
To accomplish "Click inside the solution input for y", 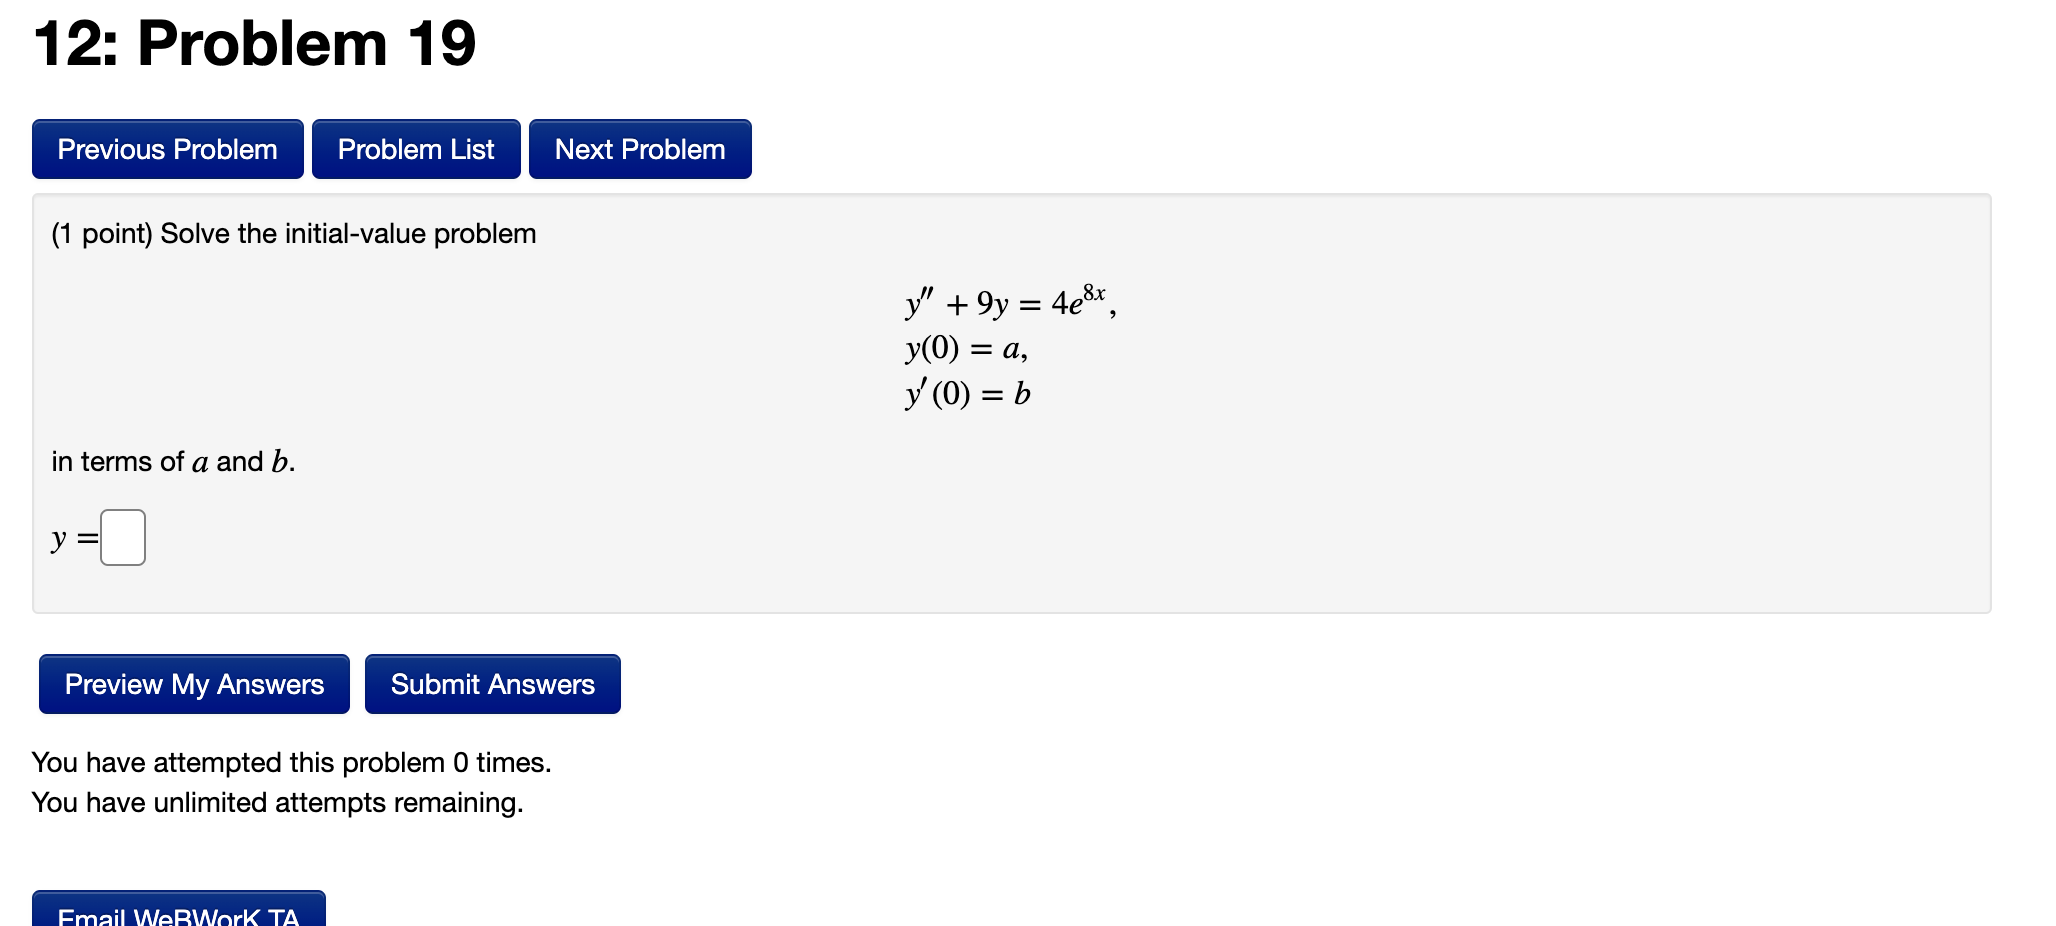I will click(x=121, y=536).
